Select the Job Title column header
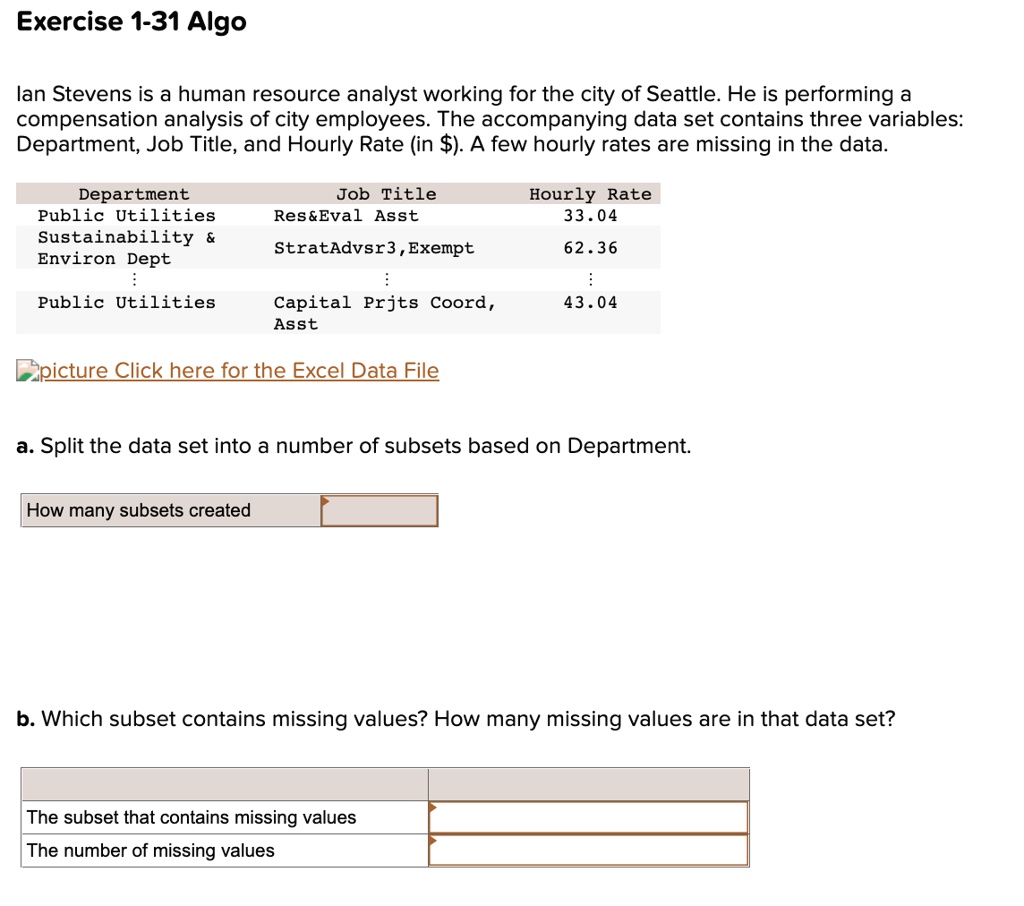Image resolution: width=1024 pixels, height=906 pixels. point(386,193)
